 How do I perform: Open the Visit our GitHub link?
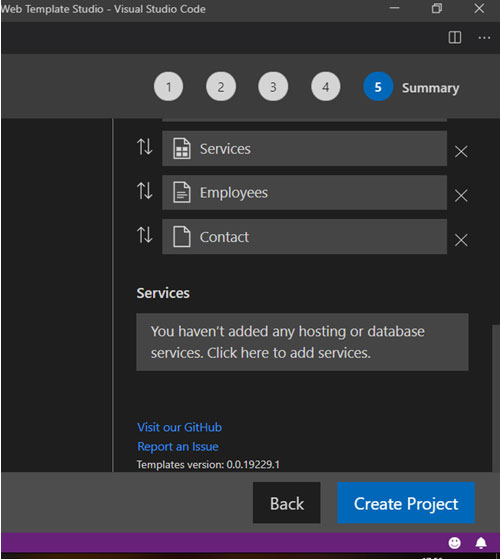(179, 427)
